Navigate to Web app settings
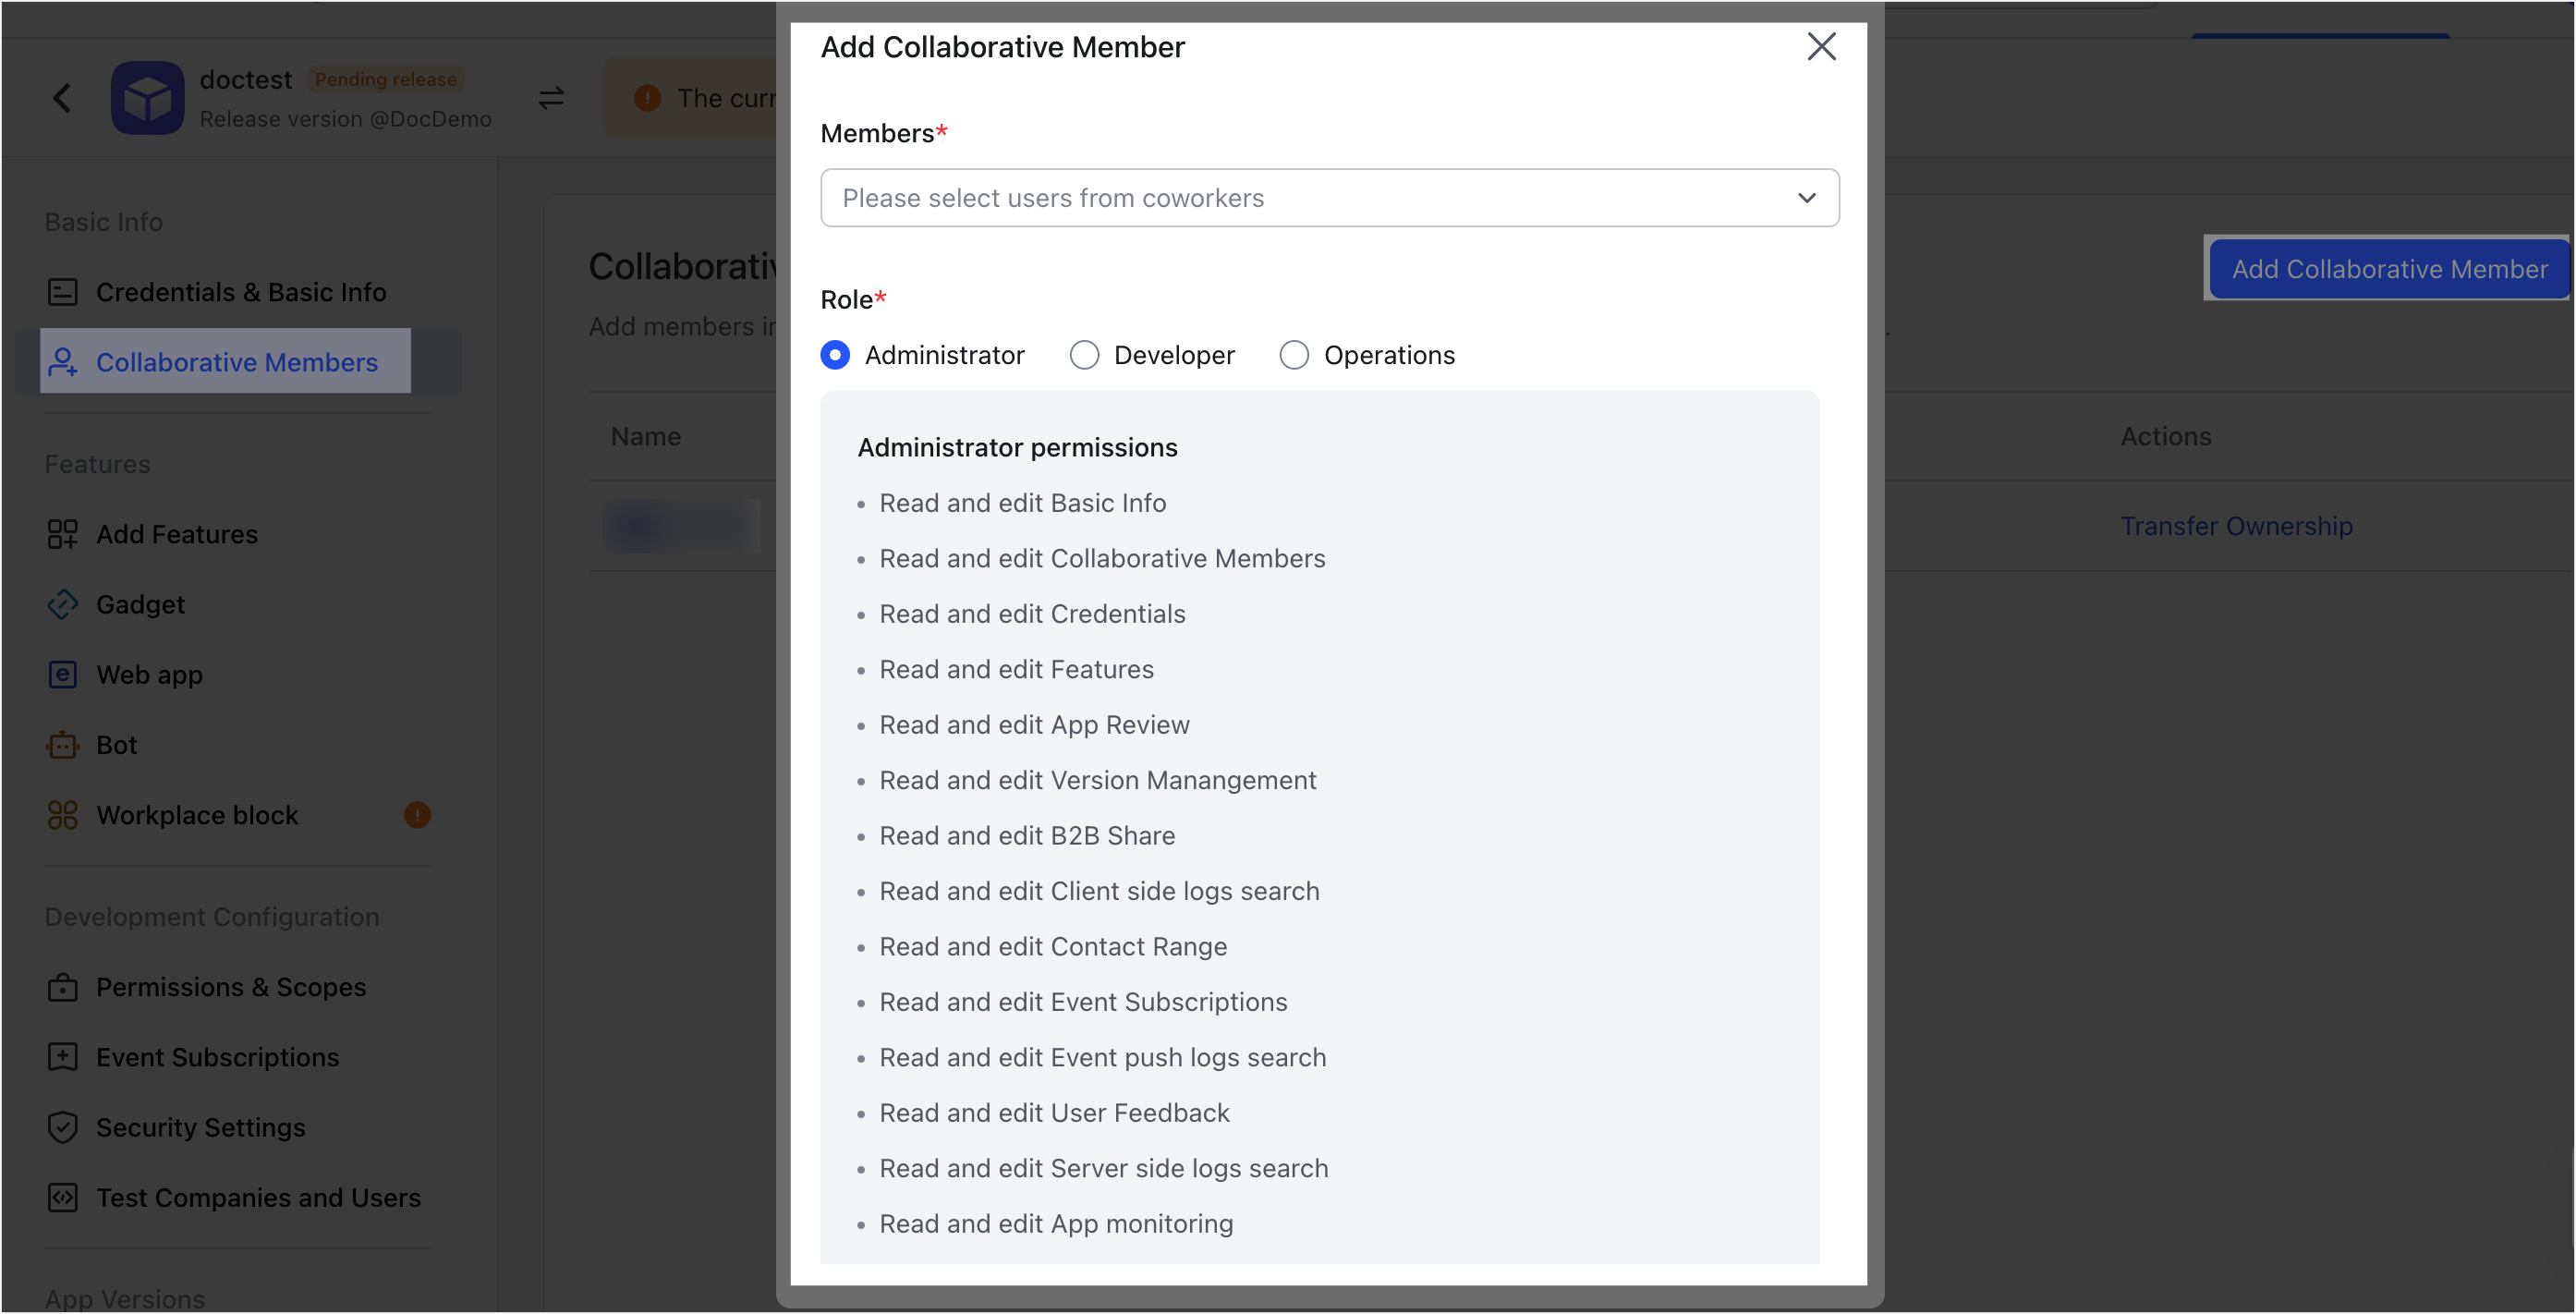 coord(149,675)
